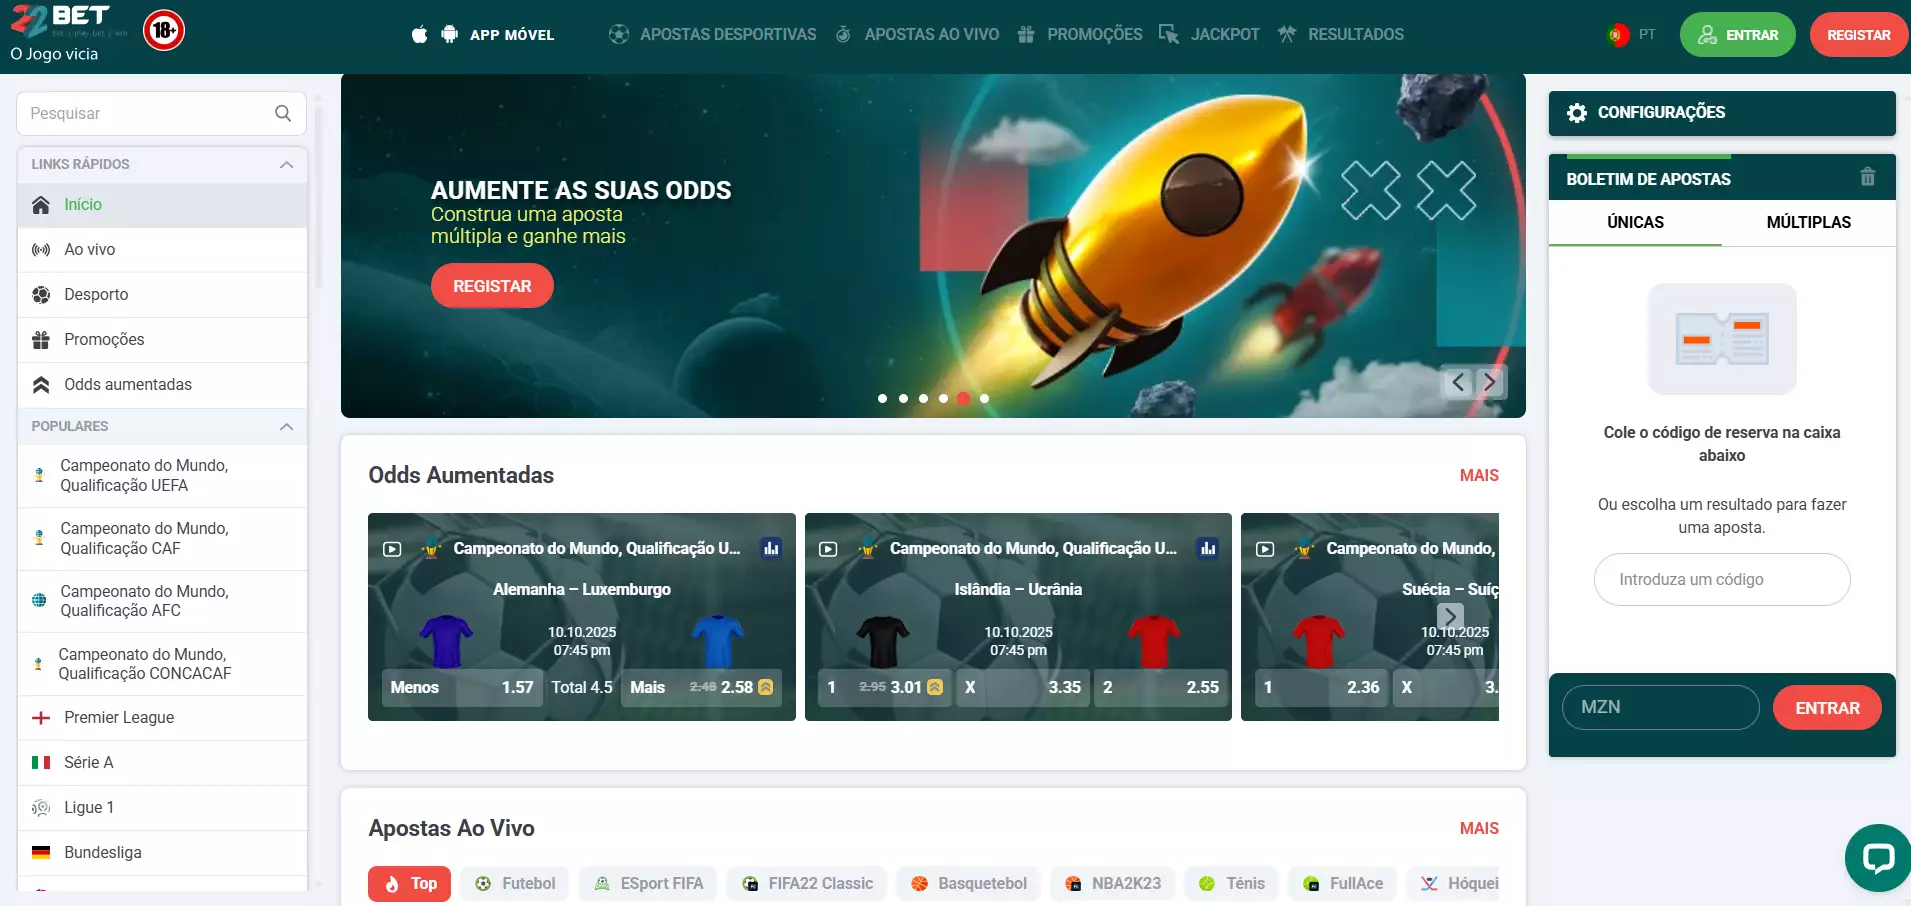Select the Basquetebol live betting filter

pos(969,884)
